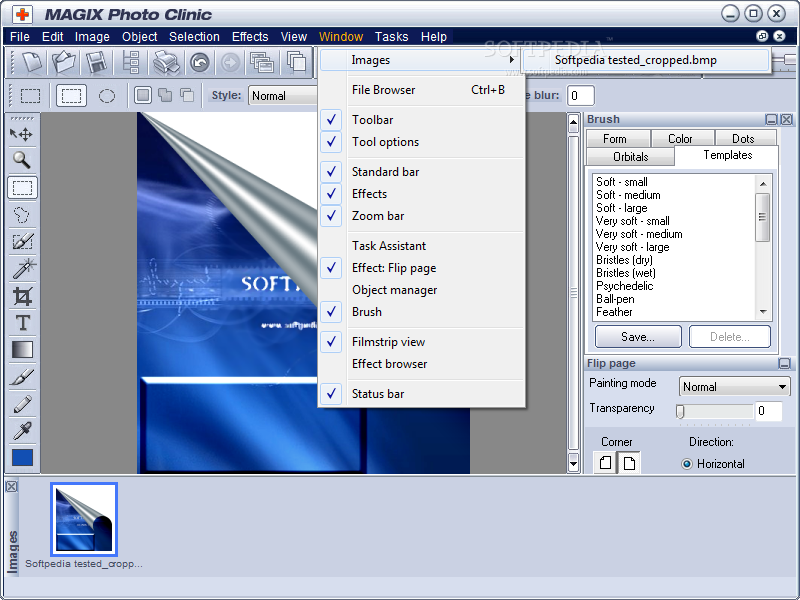Select the Magic Wand tool

[x=22, y=268]
